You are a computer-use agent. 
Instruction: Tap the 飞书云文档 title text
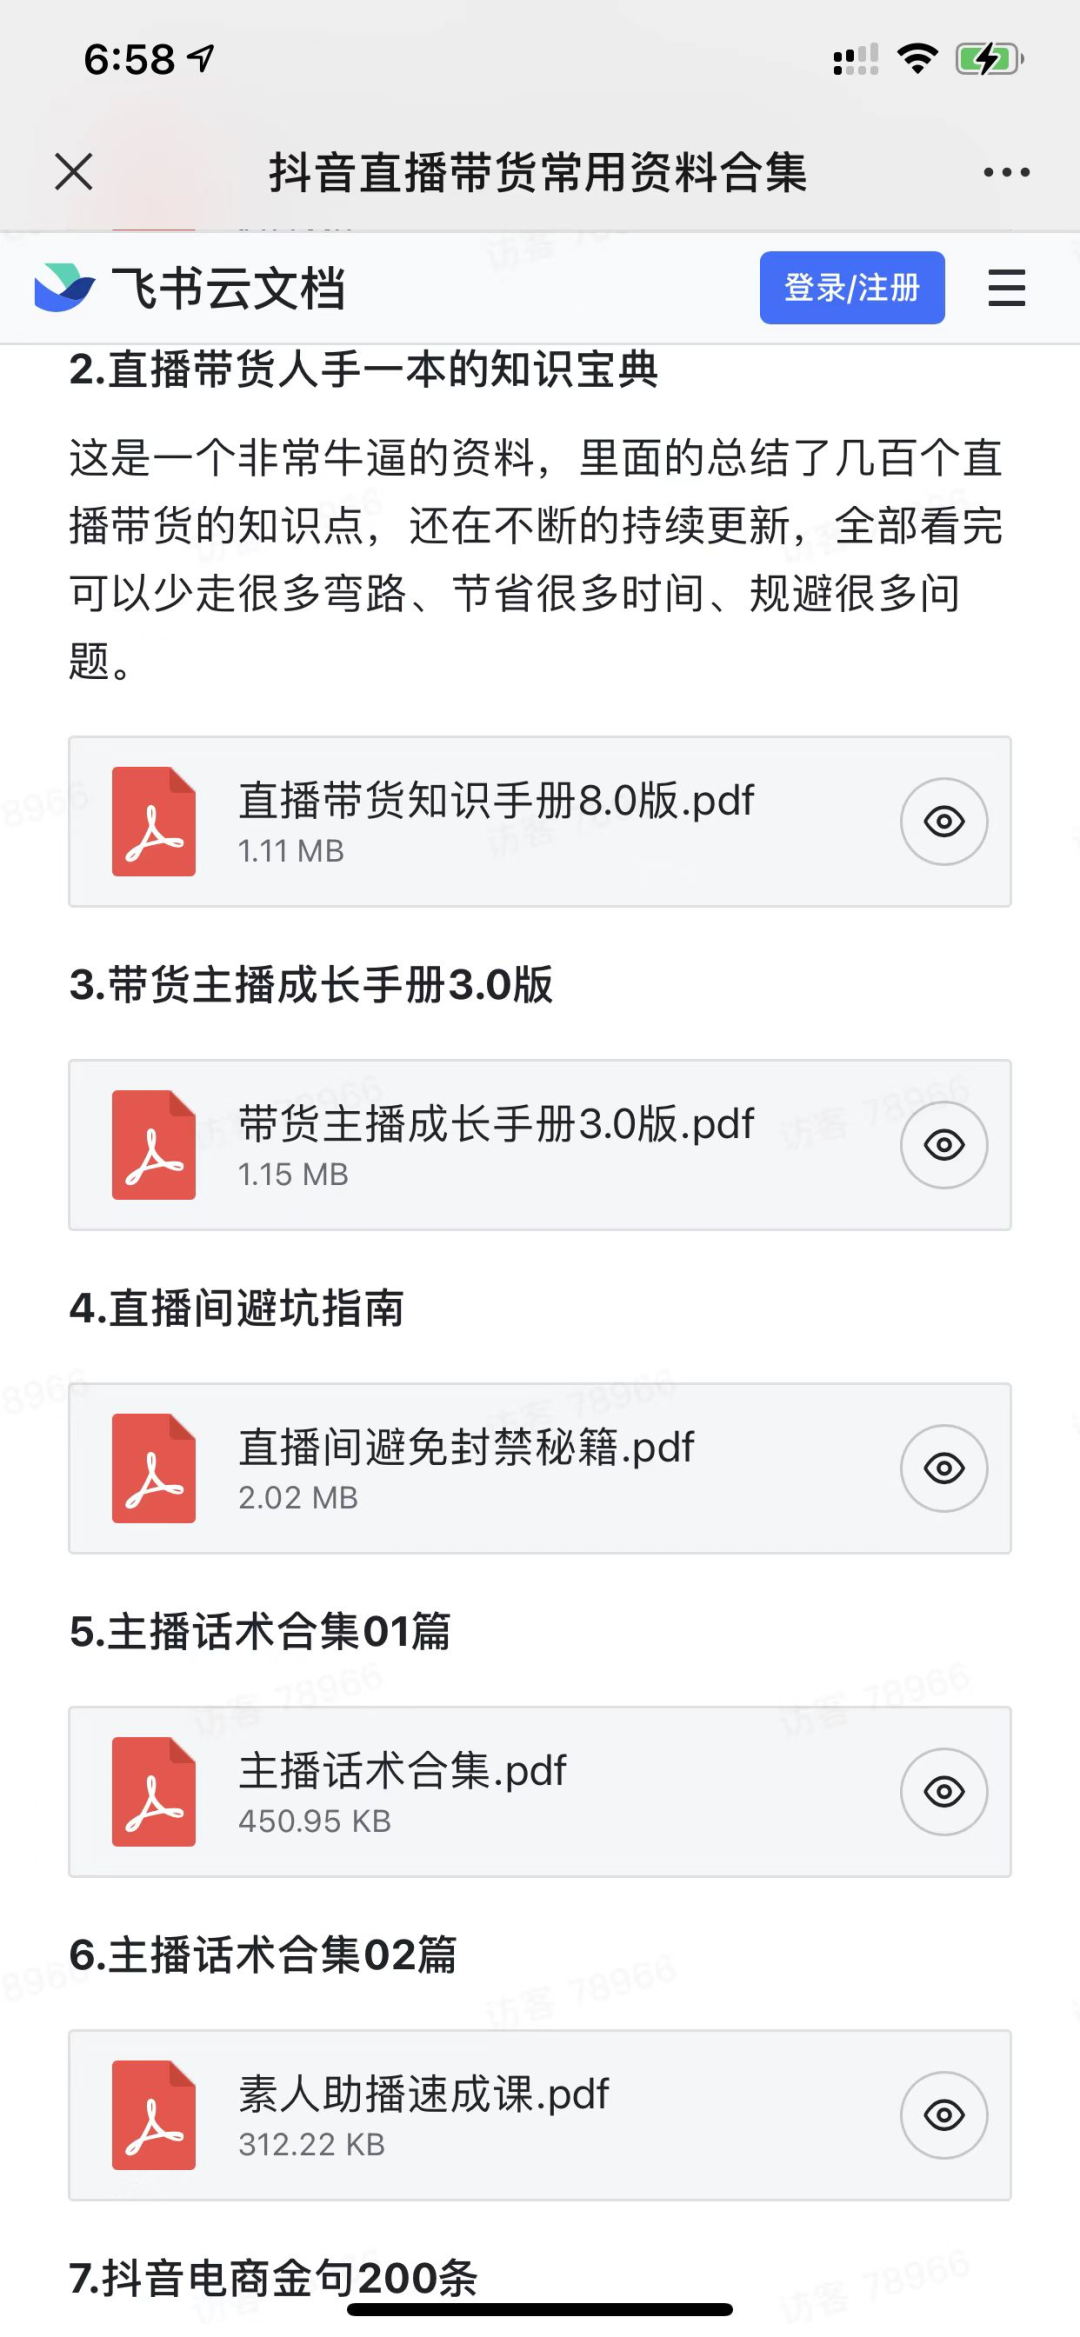(228, 289)
